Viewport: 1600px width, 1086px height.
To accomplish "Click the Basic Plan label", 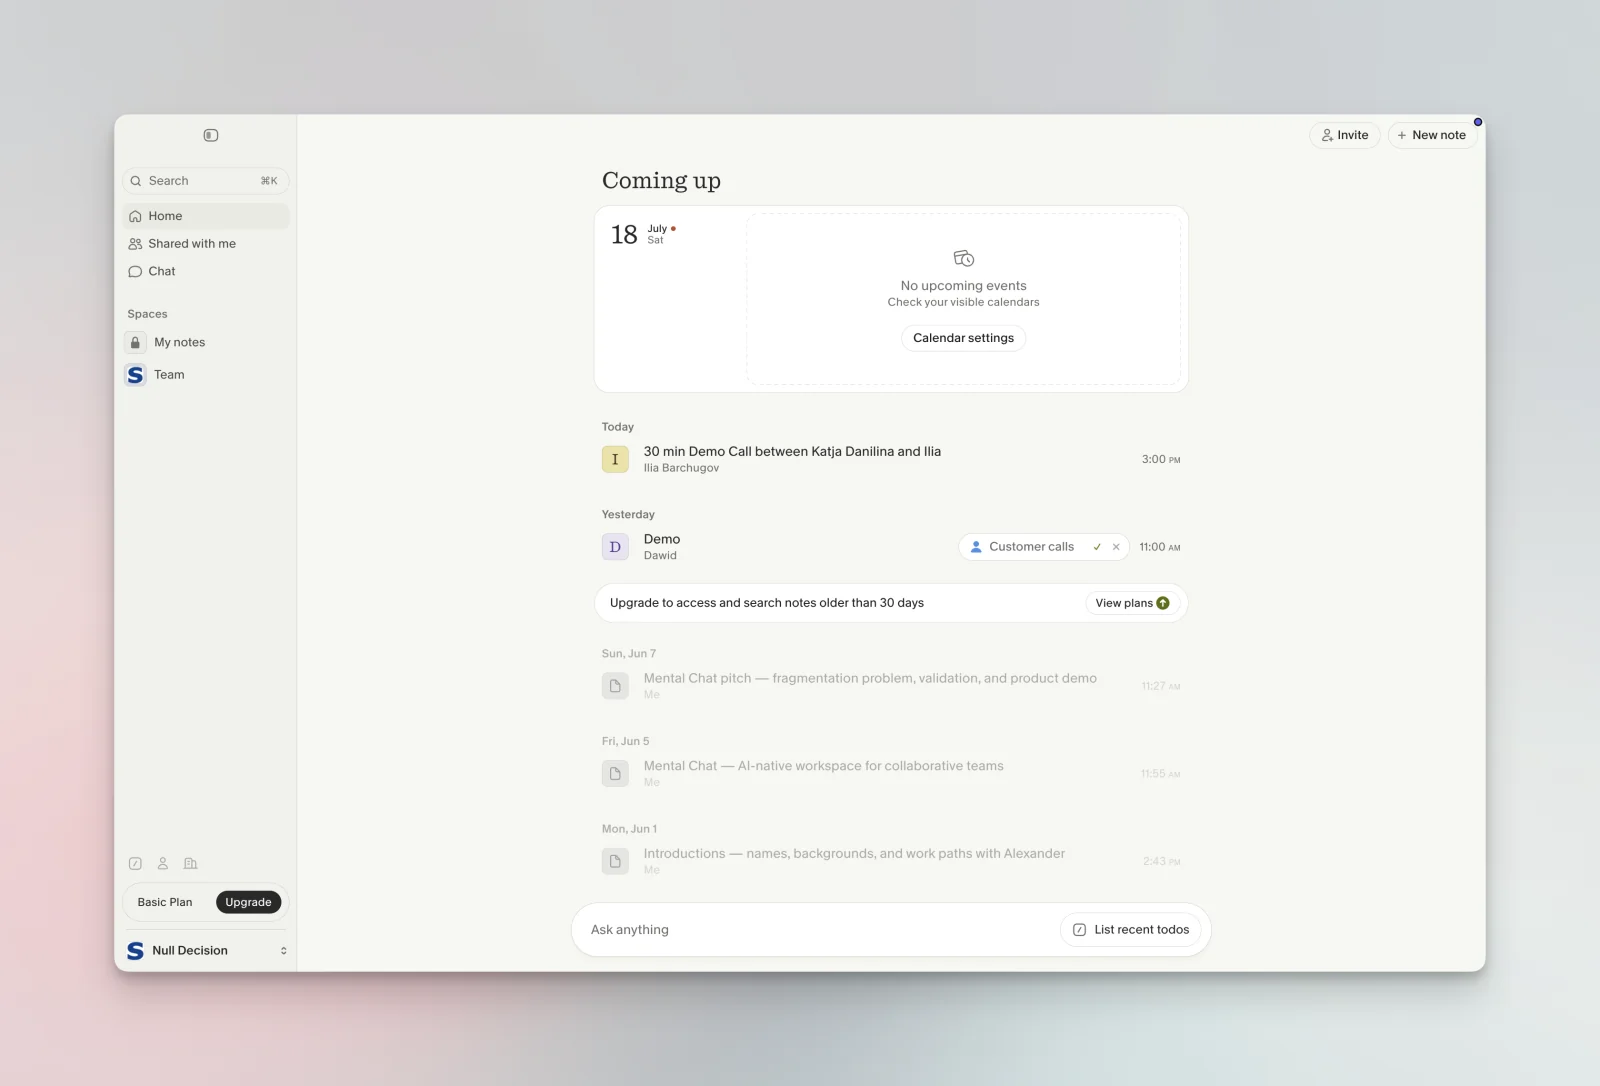I will (165, 902).
